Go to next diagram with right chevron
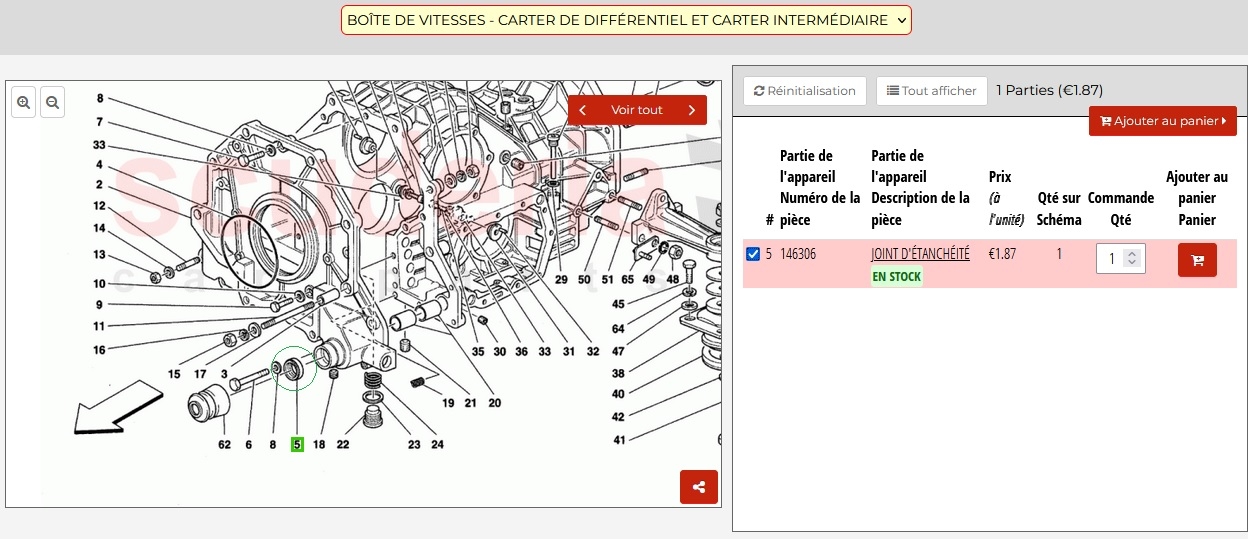Image resolution: width=1248 pixels, height=539 pixels. 692,110
